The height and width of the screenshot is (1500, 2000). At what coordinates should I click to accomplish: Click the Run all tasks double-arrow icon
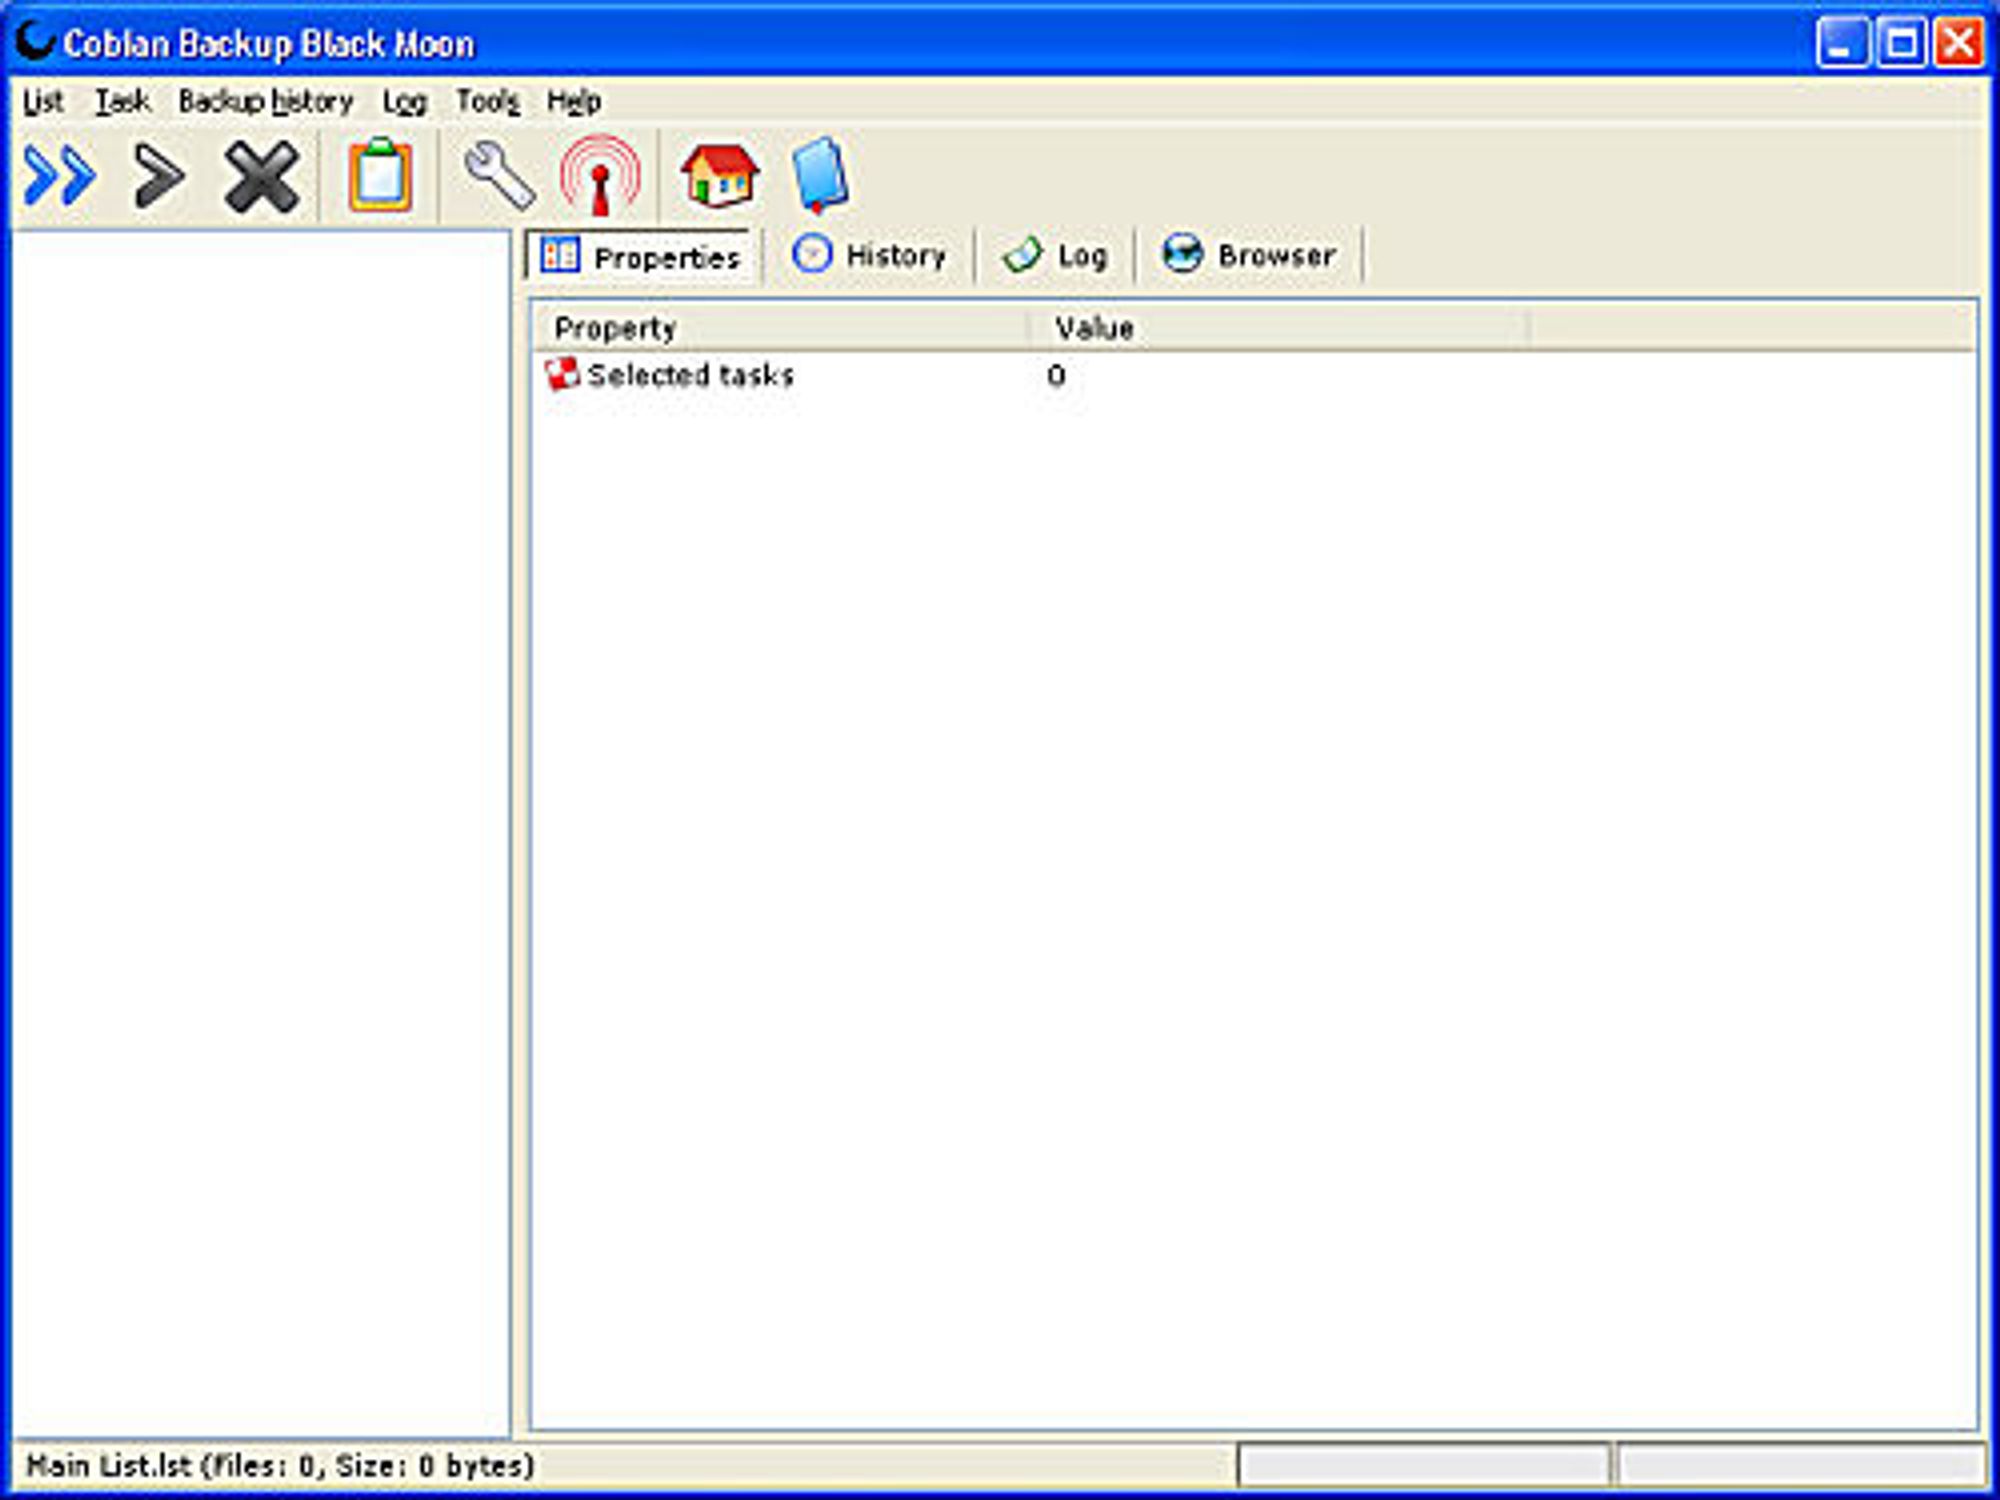click(x=60, y=176)
